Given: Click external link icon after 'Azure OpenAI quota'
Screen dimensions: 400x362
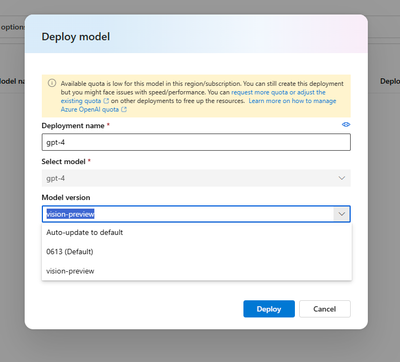Looking at the screenshot, I should pos(124,109).
